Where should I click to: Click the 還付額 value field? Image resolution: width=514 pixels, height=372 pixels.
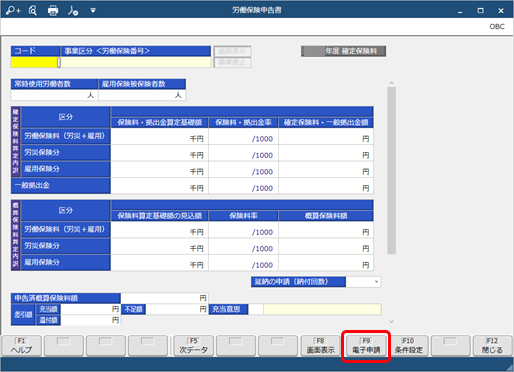point(90,320)
